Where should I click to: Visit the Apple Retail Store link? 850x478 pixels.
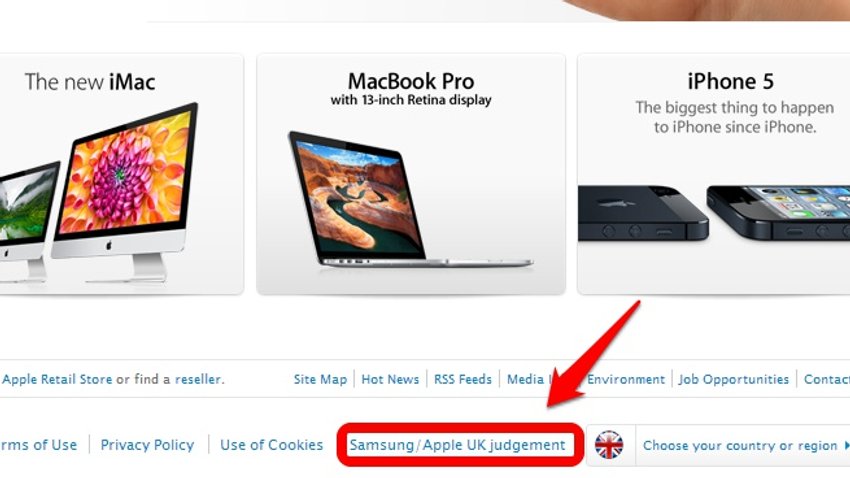(56, 379)
